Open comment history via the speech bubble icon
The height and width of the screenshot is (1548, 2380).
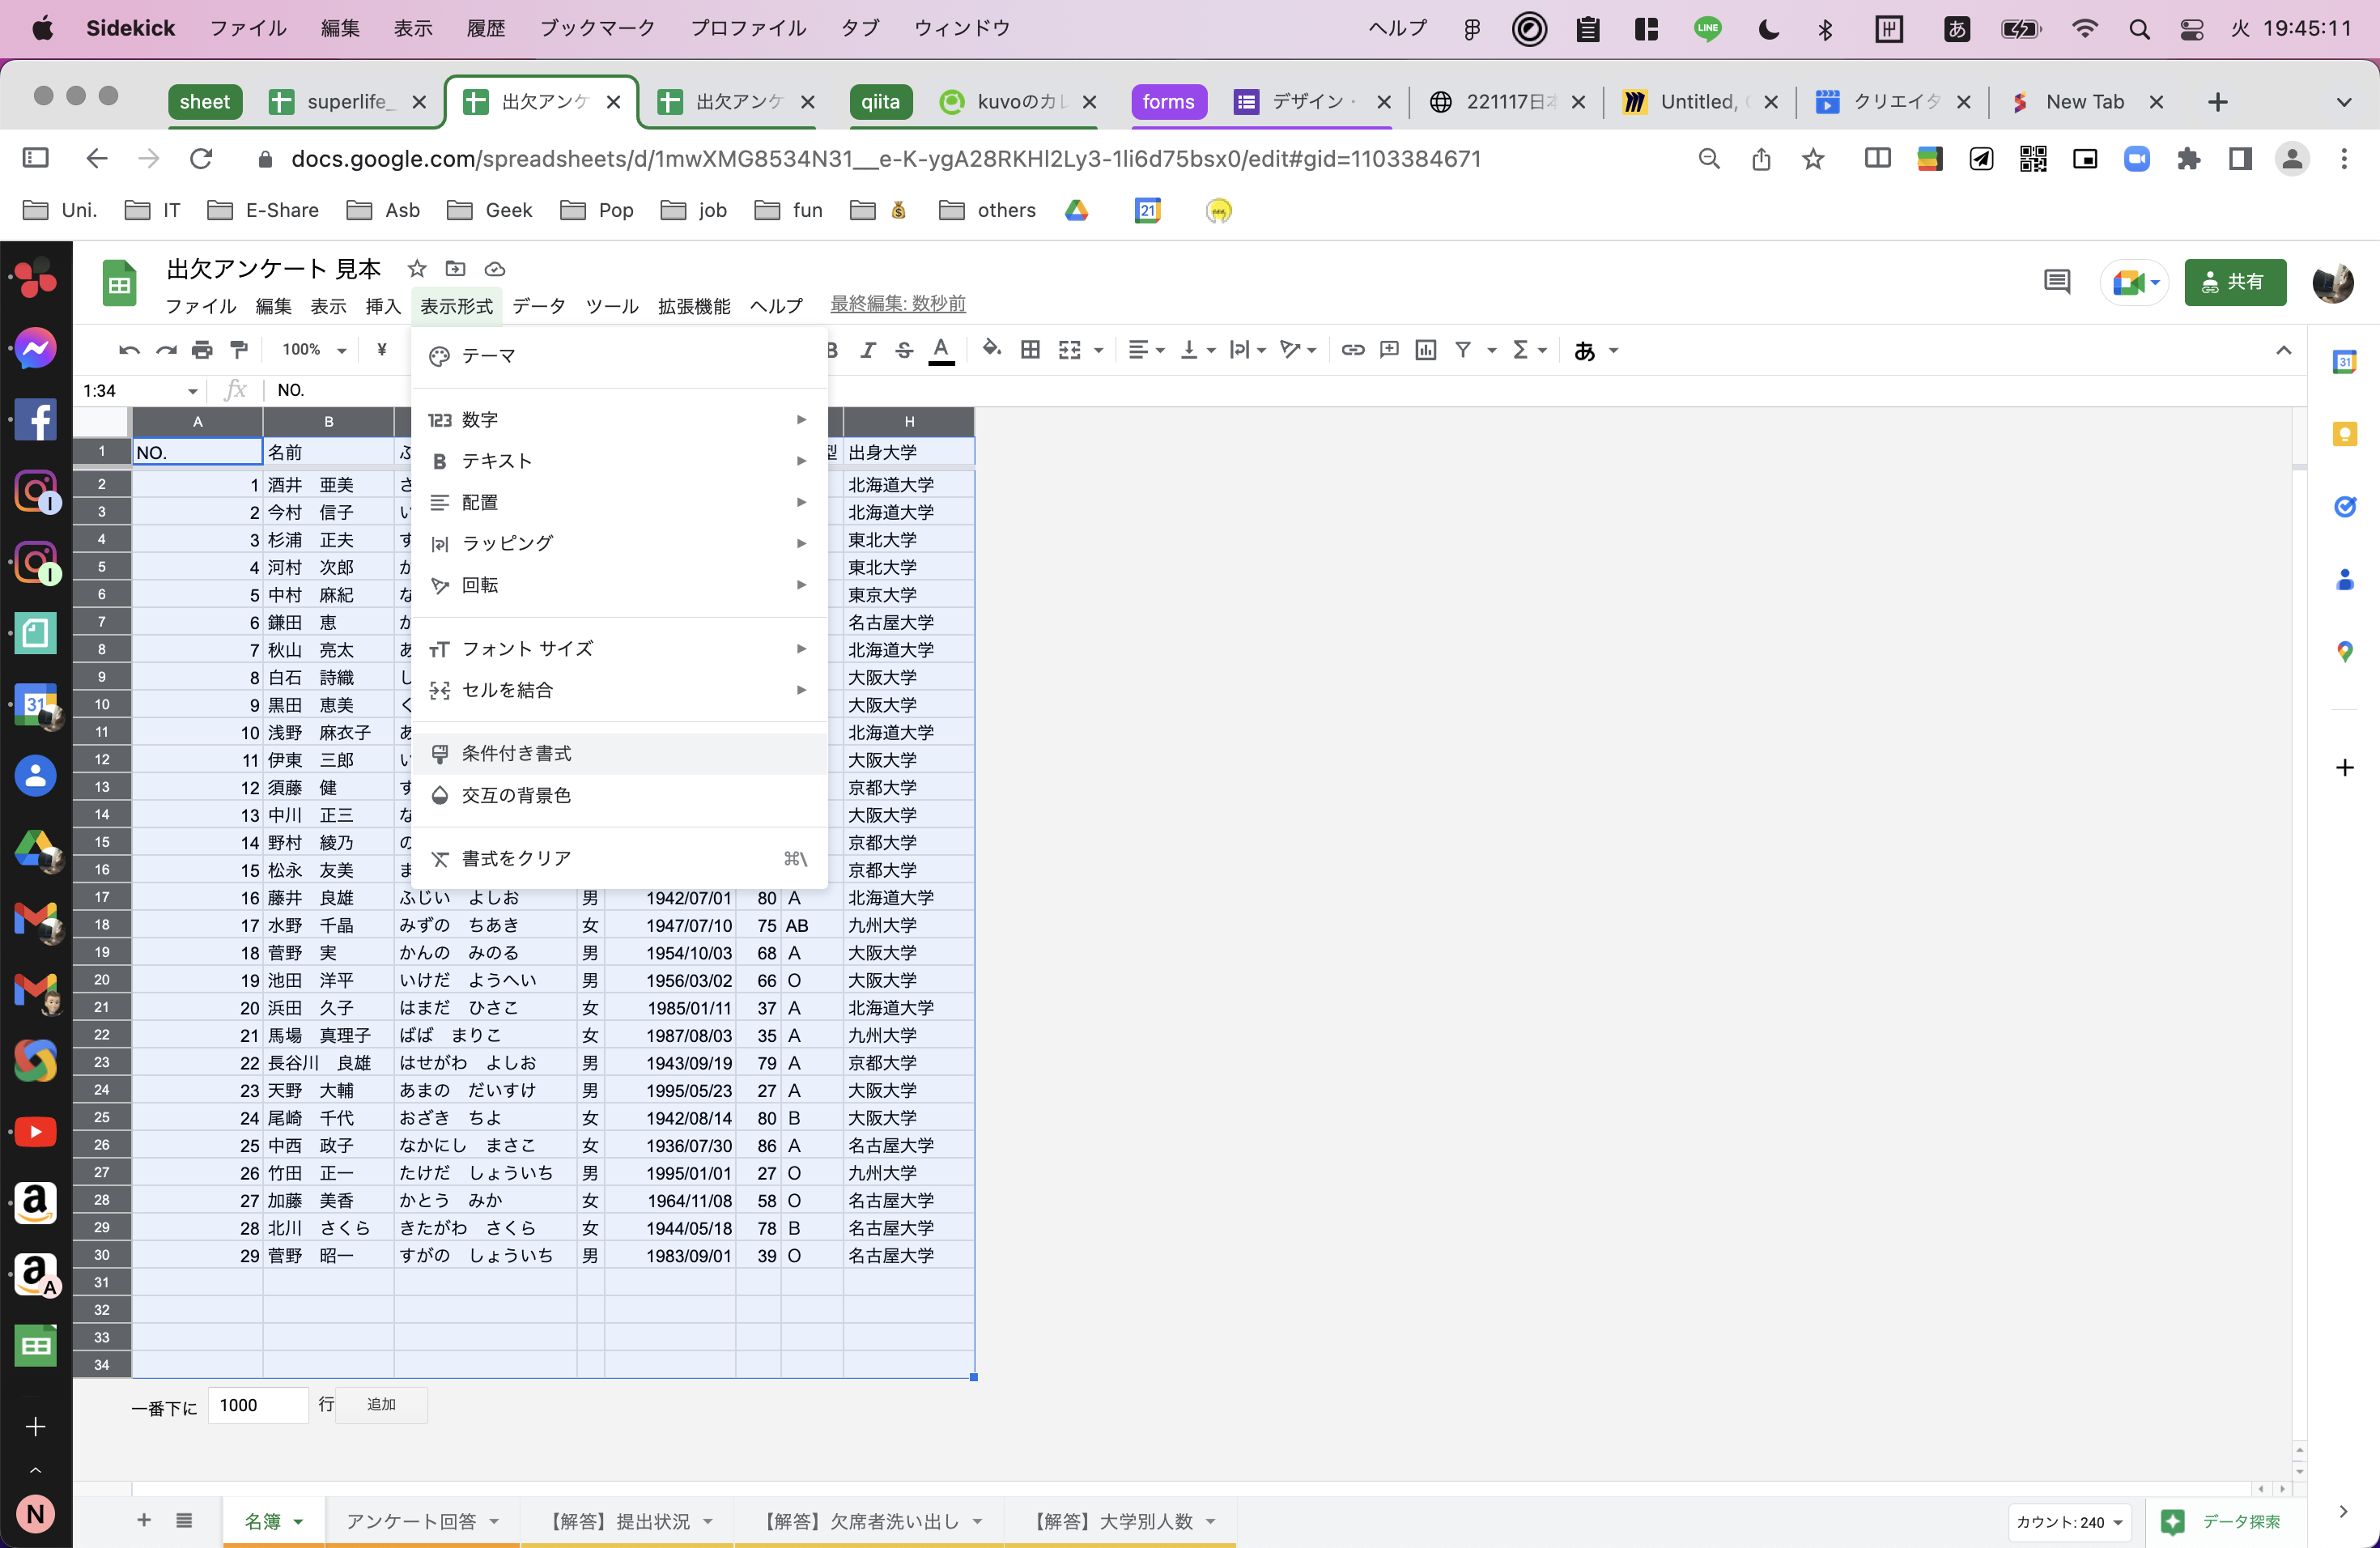coord(2056,282)
